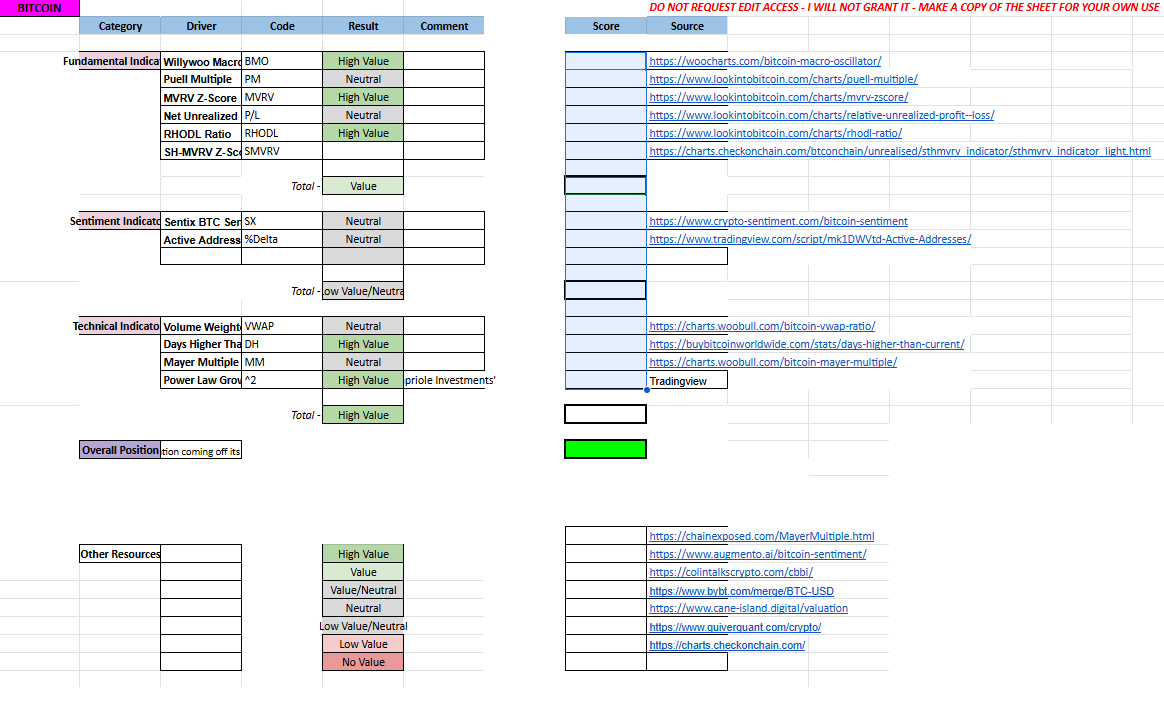Viewport: 1164px width, 703px height.
Task: Follow the colintalkscrypto CBBI link
Action: [x=731, y=572]
